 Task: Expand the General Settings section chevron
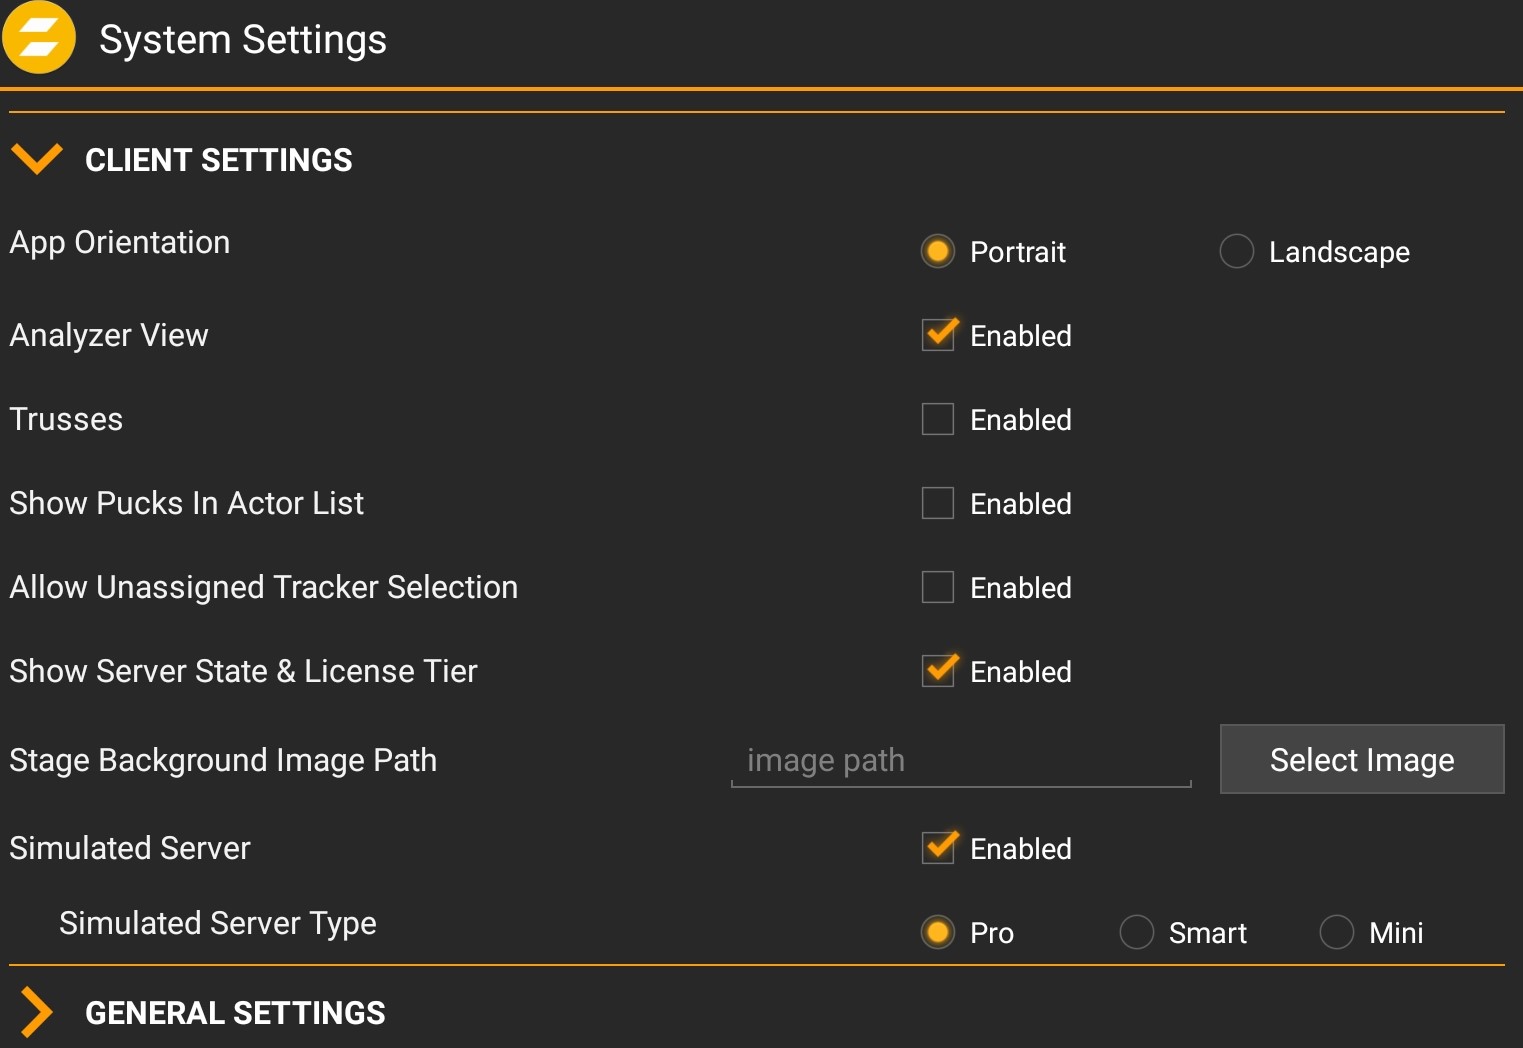click(36, 1011)
